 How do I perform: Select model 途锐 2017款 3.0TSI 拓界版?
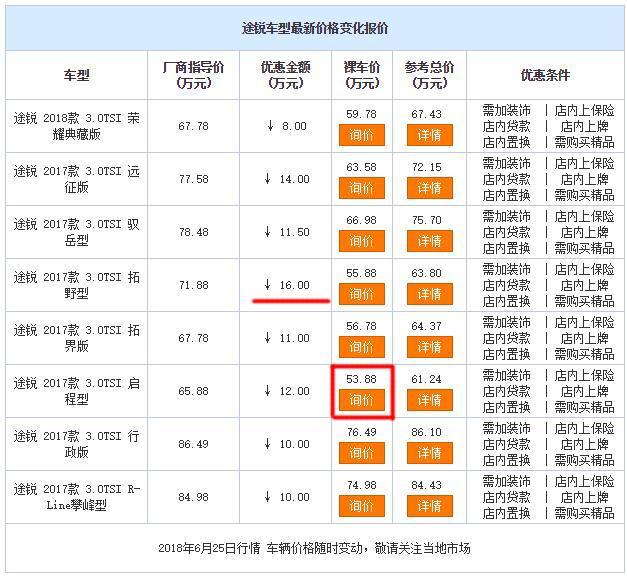pos(76,338)
